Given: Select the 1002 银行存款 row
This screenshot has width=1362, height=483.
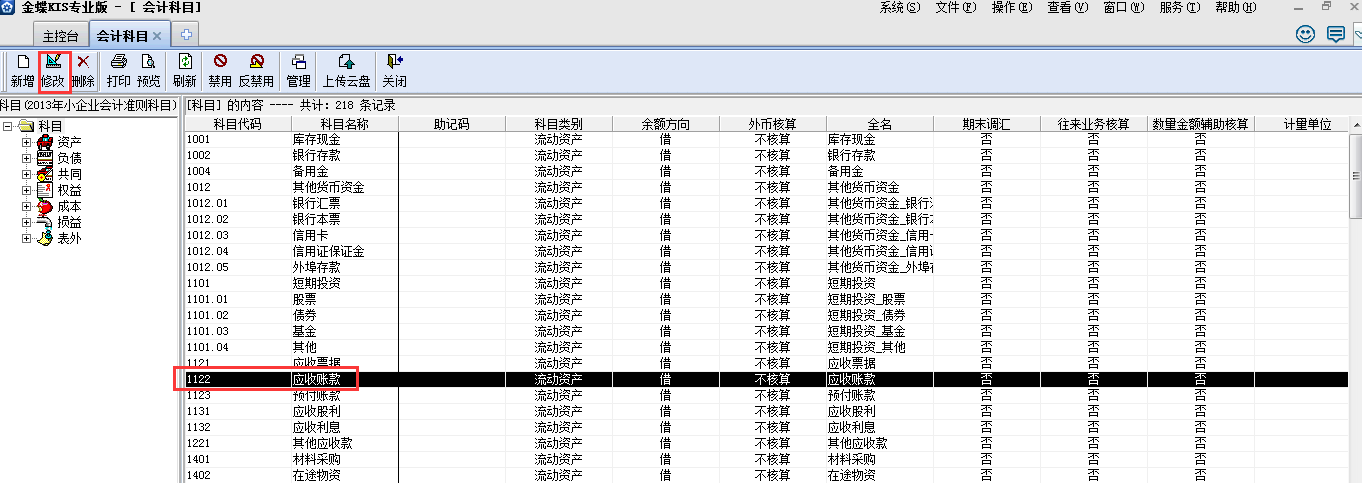Looking at the screenshot, I should [316, 155].
